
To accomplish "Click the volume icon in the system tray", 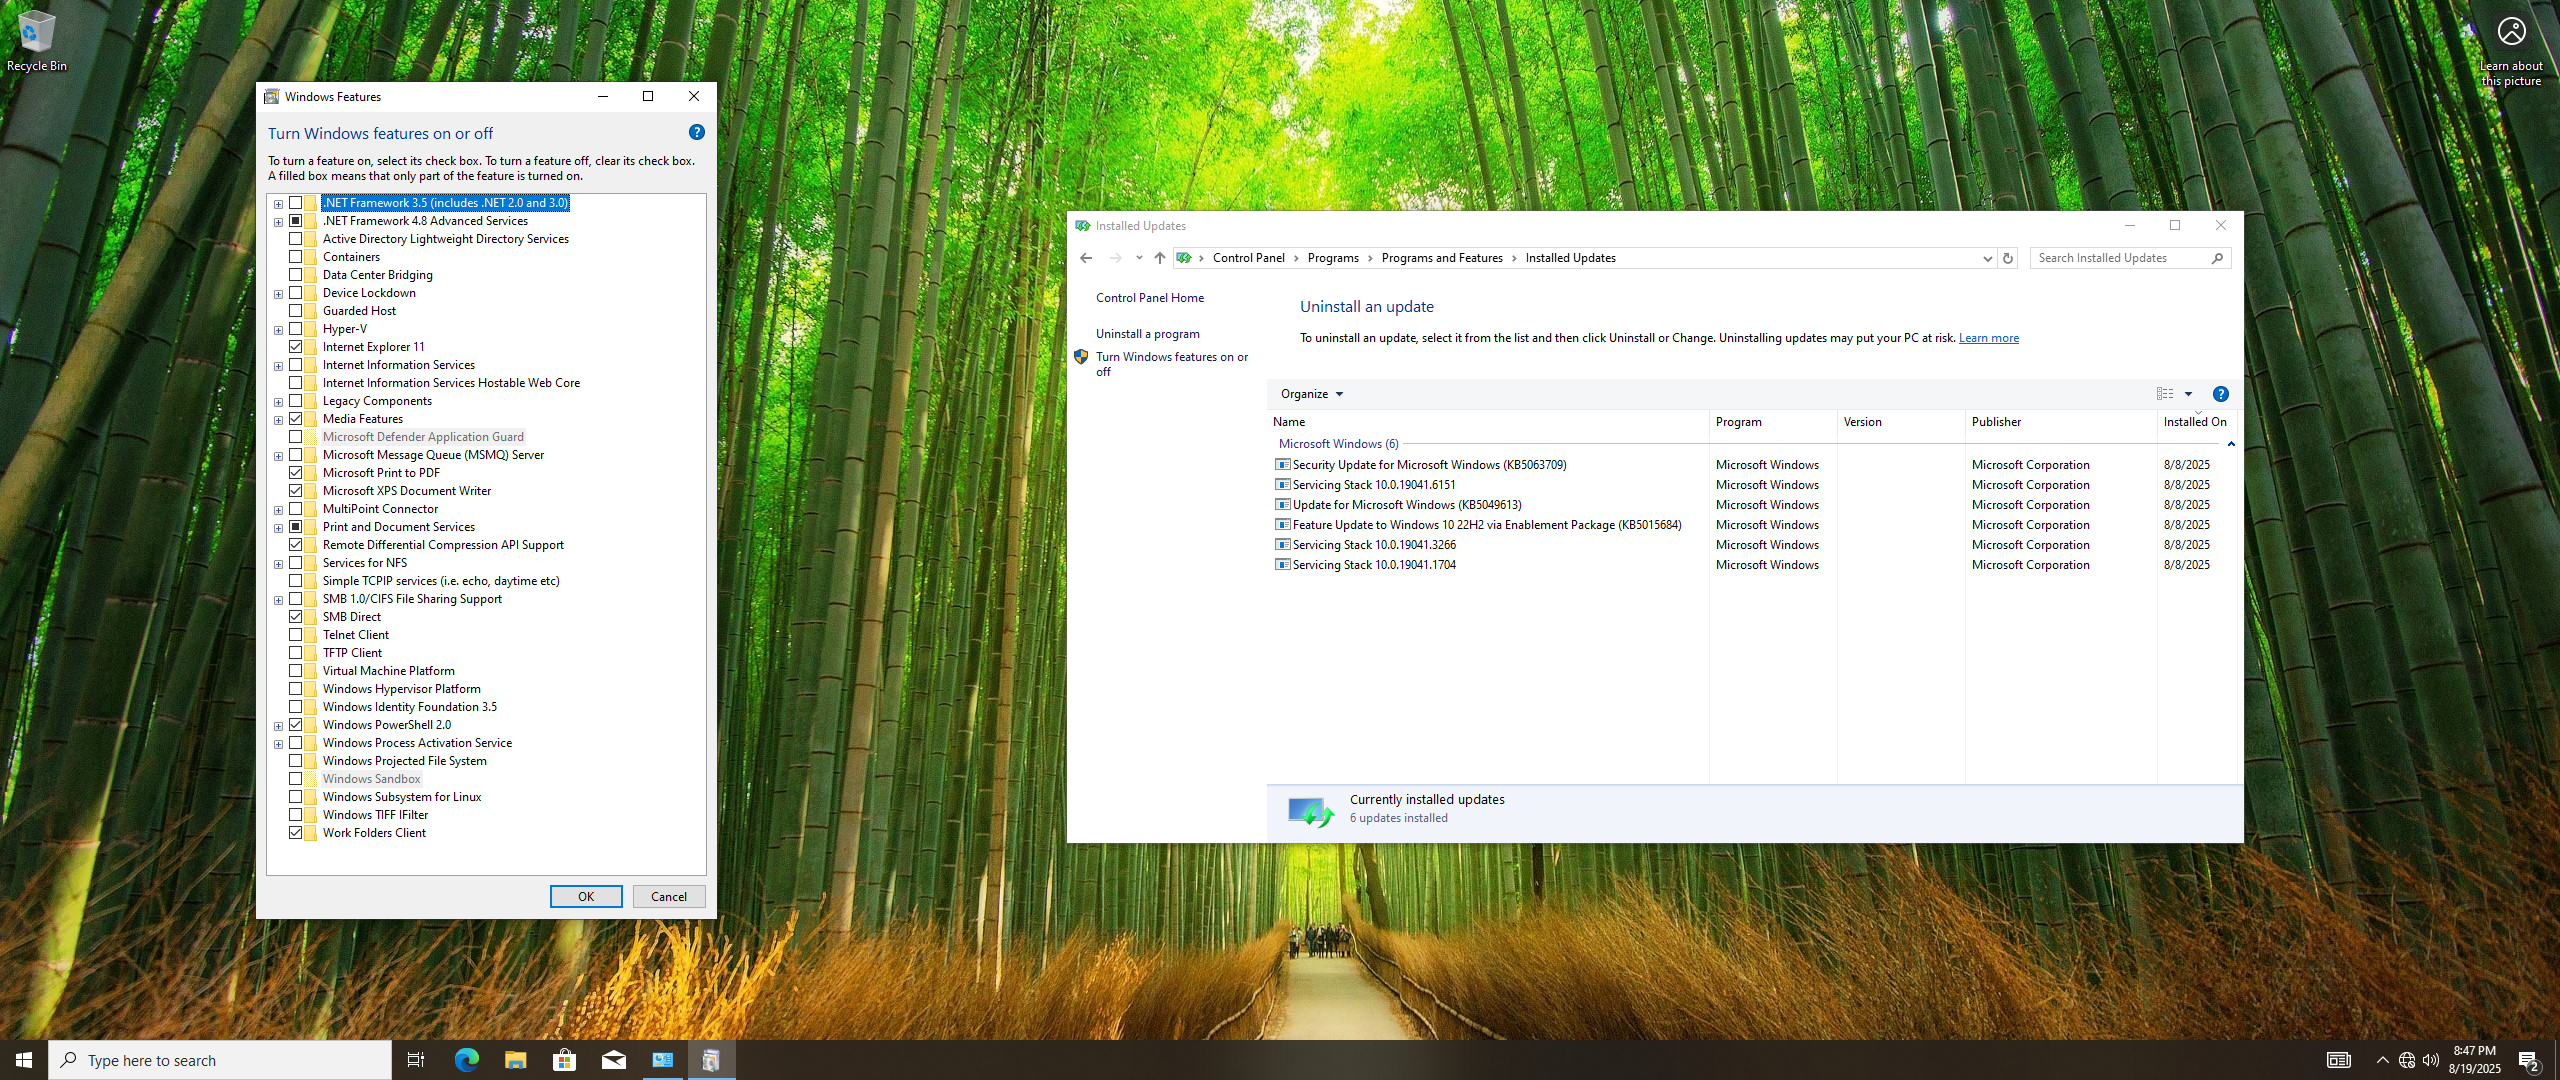I will pyautogui.click(x=2431, y=1060).
